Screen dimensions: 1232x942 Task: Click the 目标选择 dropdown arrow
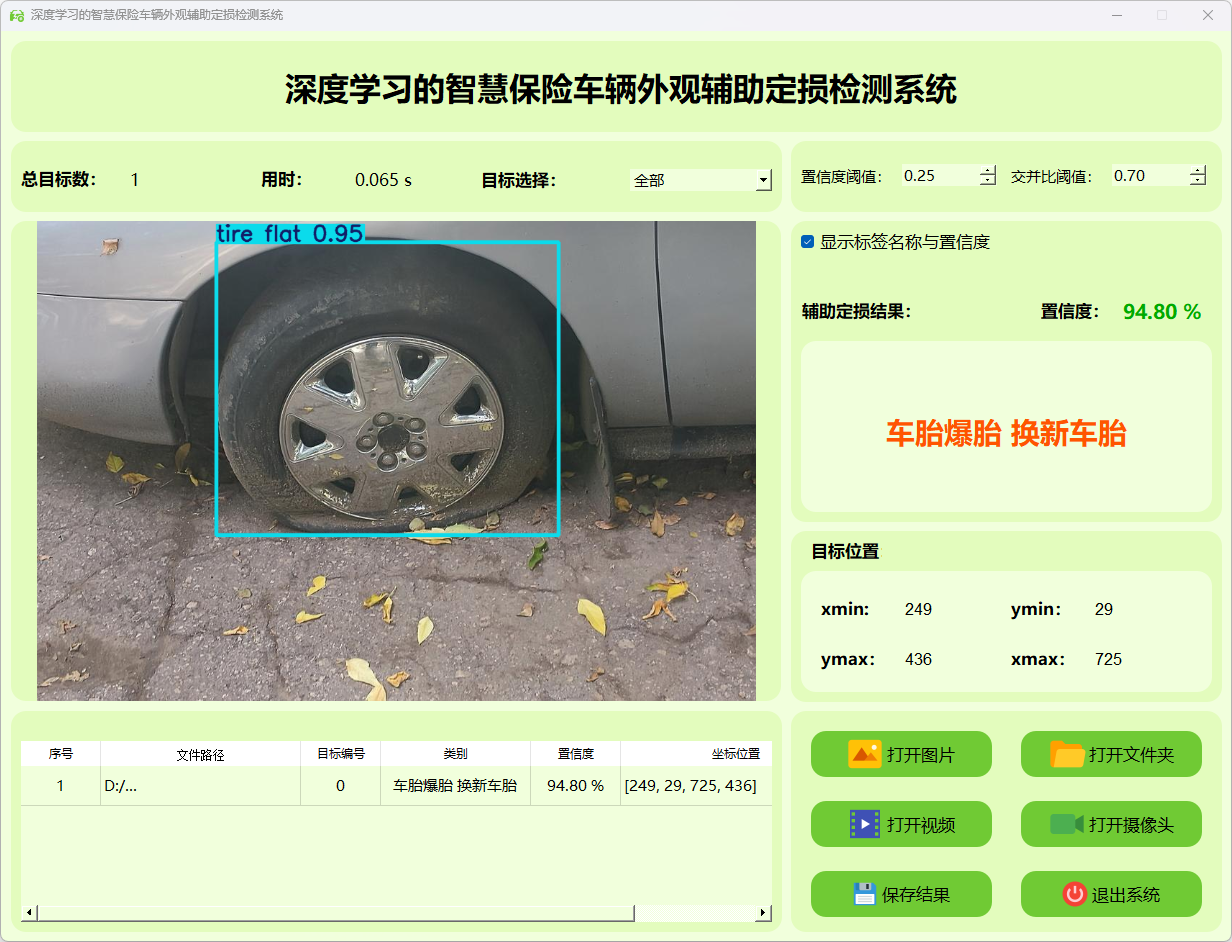764,180
